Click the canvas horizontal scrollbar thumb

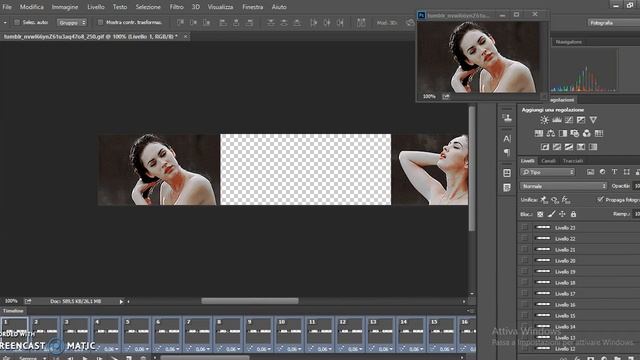(x=250, y=301)
